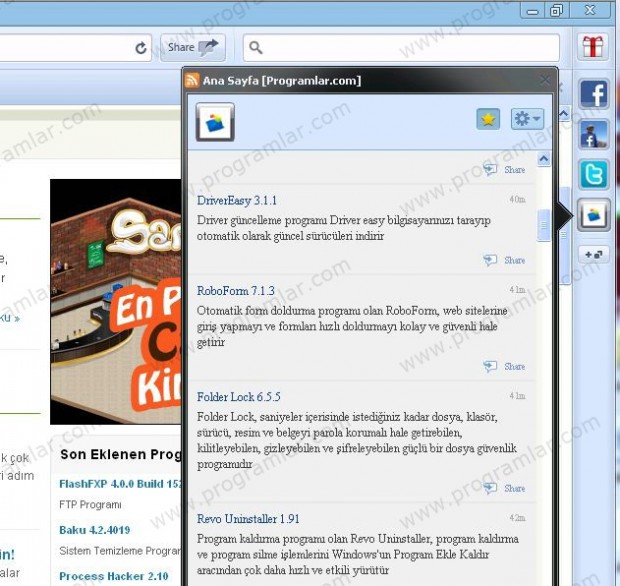
Task: Click the feed panel scrollbar thumb
Action: [x=544, y=225]
